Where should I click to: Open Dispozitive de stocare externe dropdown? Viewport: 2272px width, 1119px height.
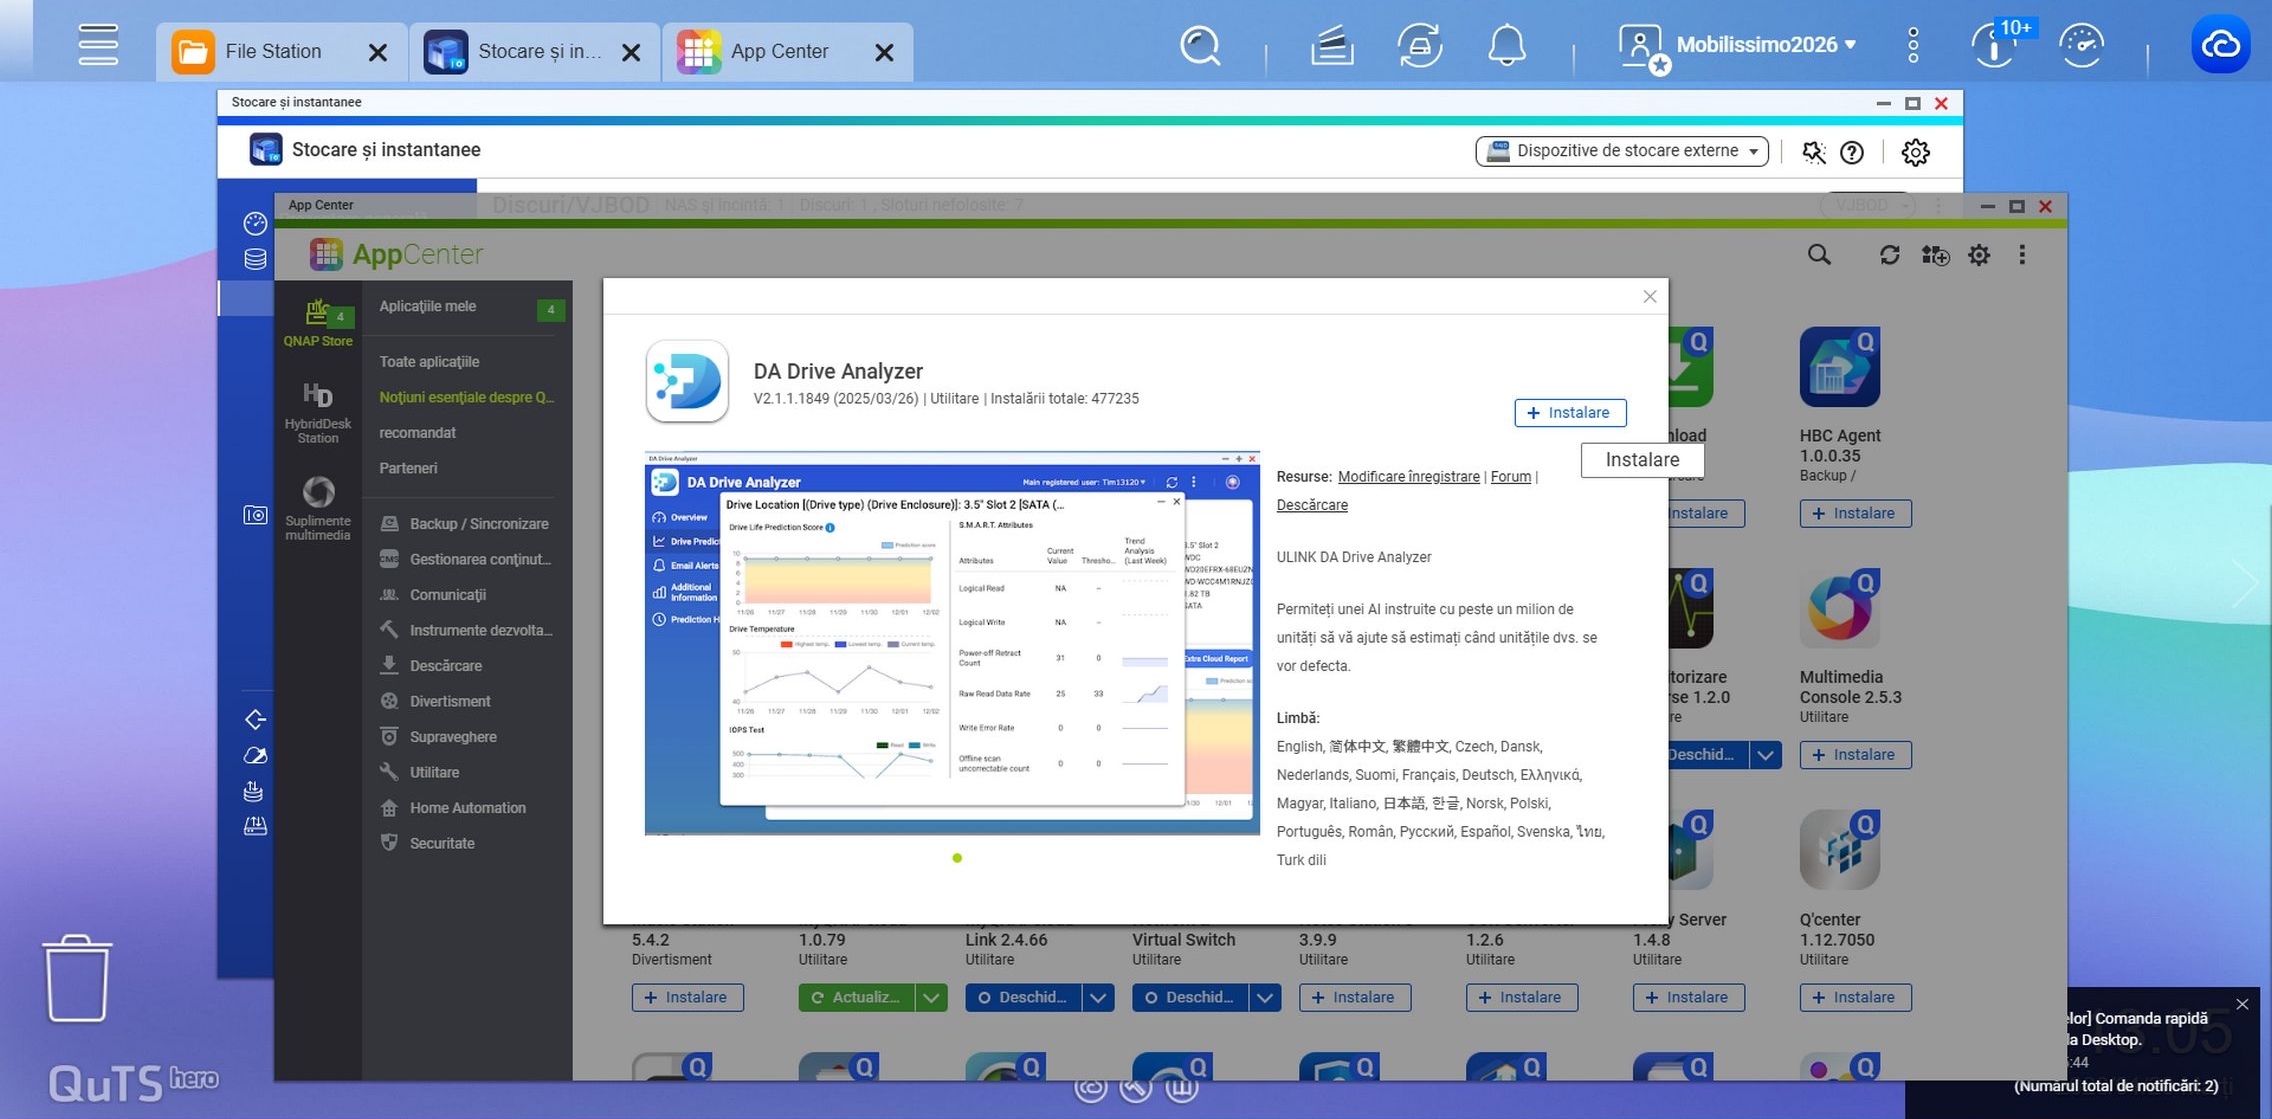click(1621, 151)
